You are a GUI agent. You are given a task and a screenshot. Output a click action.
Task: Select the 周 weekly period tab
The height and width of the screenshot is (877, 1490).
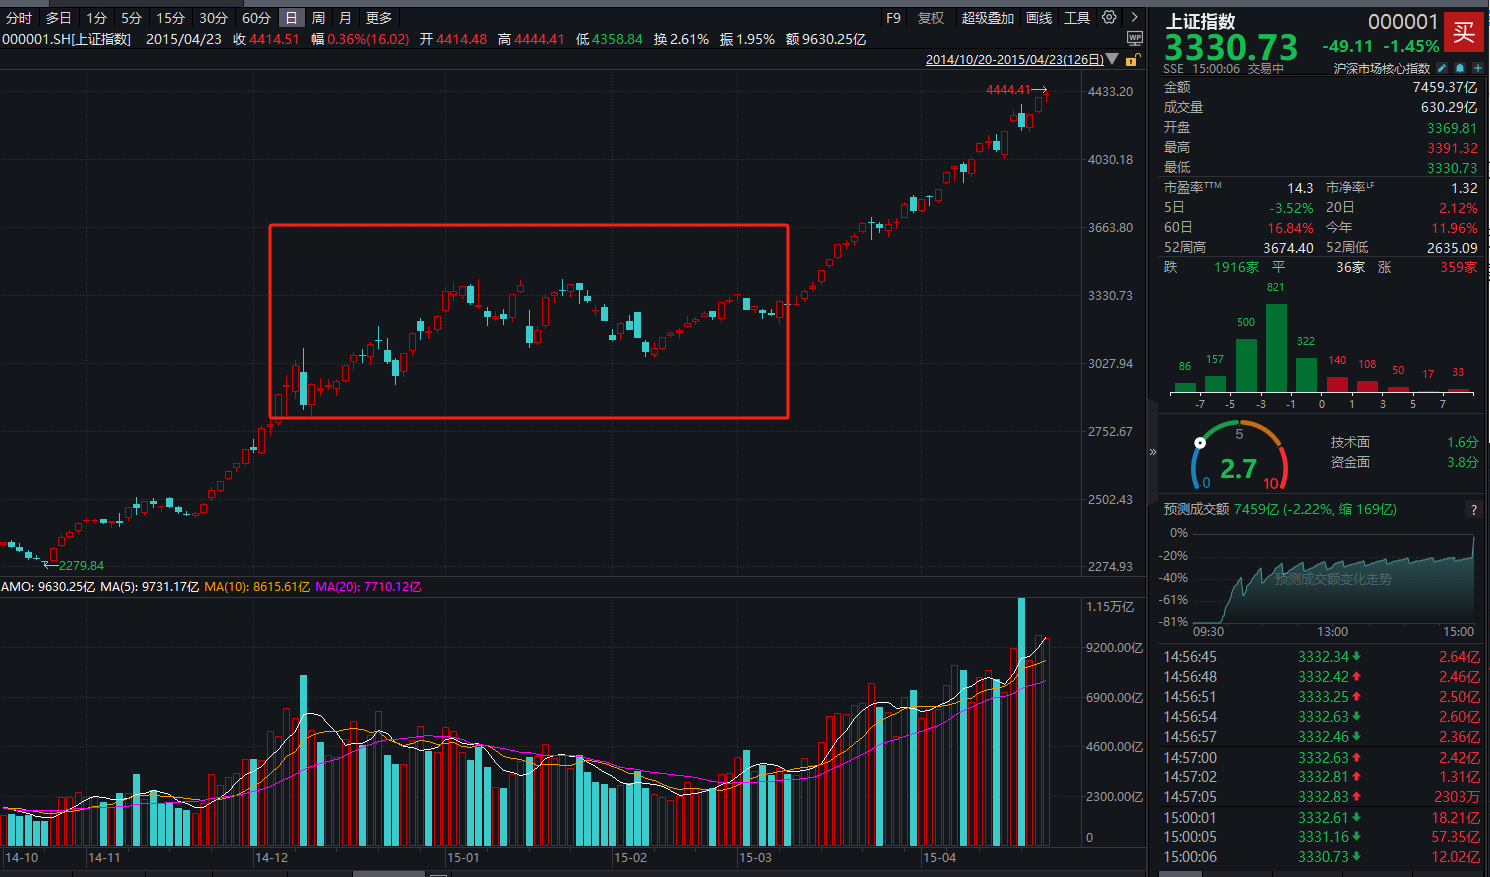point(318,18)
